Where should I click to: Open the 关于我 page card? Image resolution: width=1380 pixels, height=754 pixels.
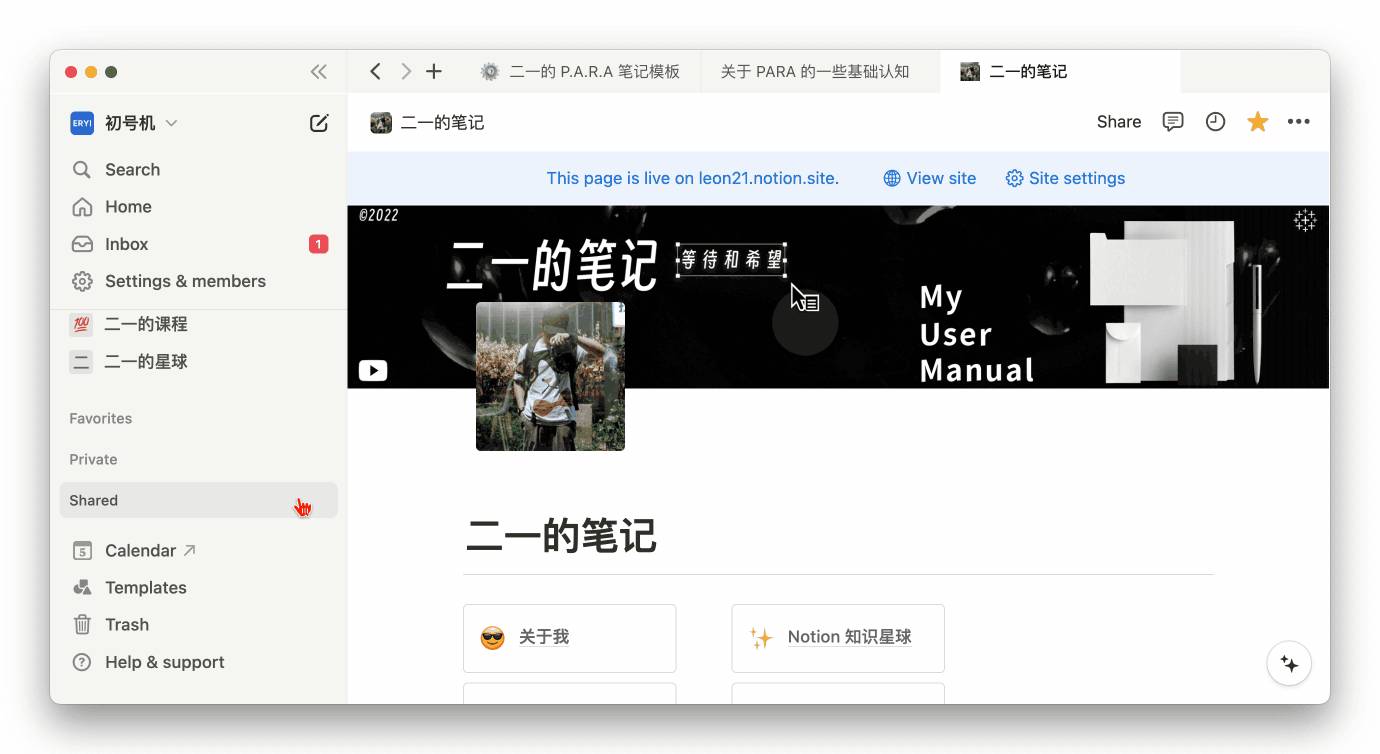(569, 638)
